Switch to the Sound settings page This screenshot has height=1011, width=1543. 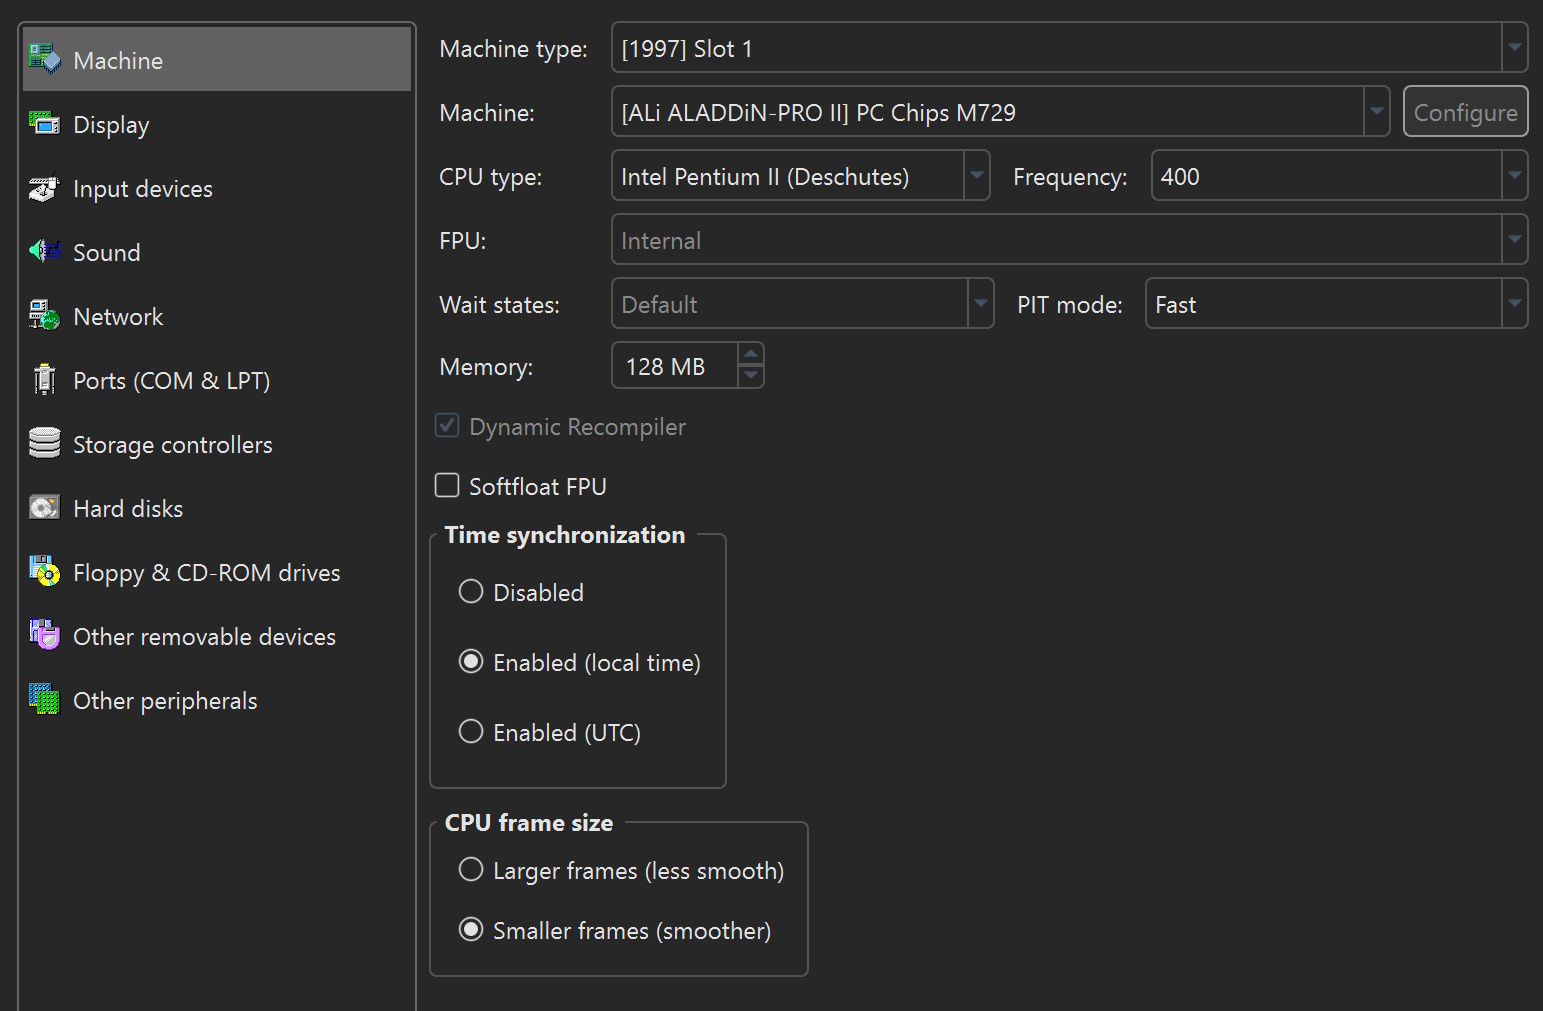(x=217, y=252)
